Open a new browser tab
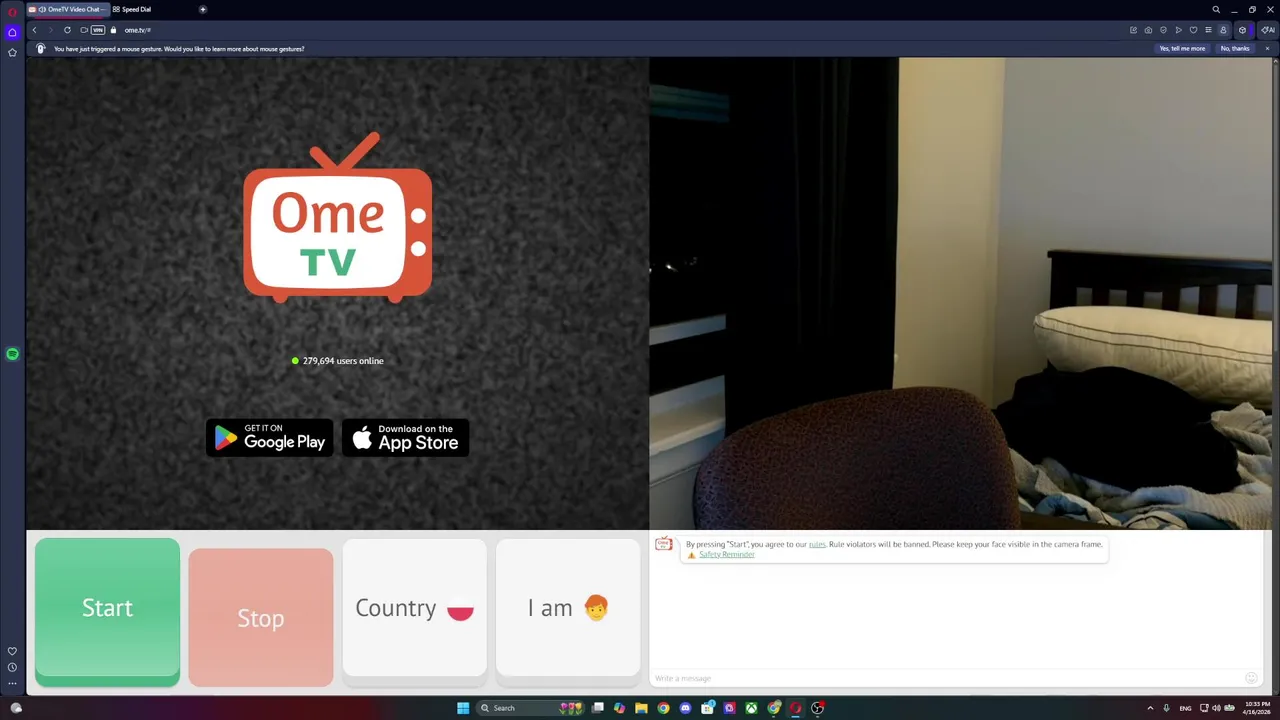Image resolution: width=1280 pixels, height=720 pixels. [203, 9]
